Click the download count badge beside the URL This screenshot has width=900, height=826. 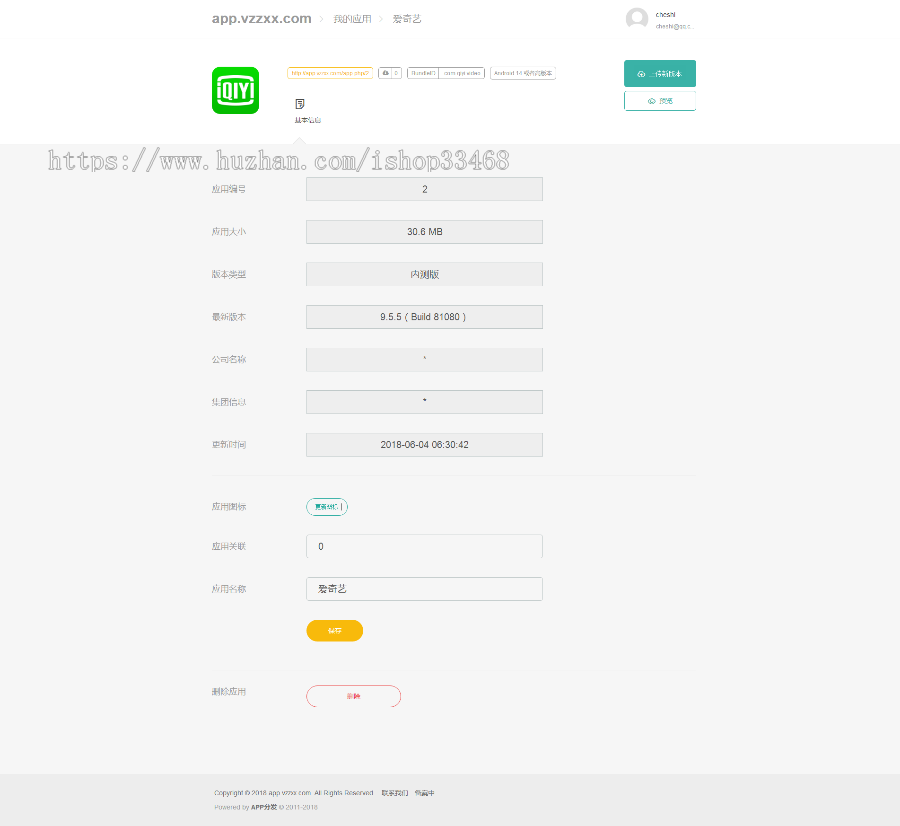point(391,73)
